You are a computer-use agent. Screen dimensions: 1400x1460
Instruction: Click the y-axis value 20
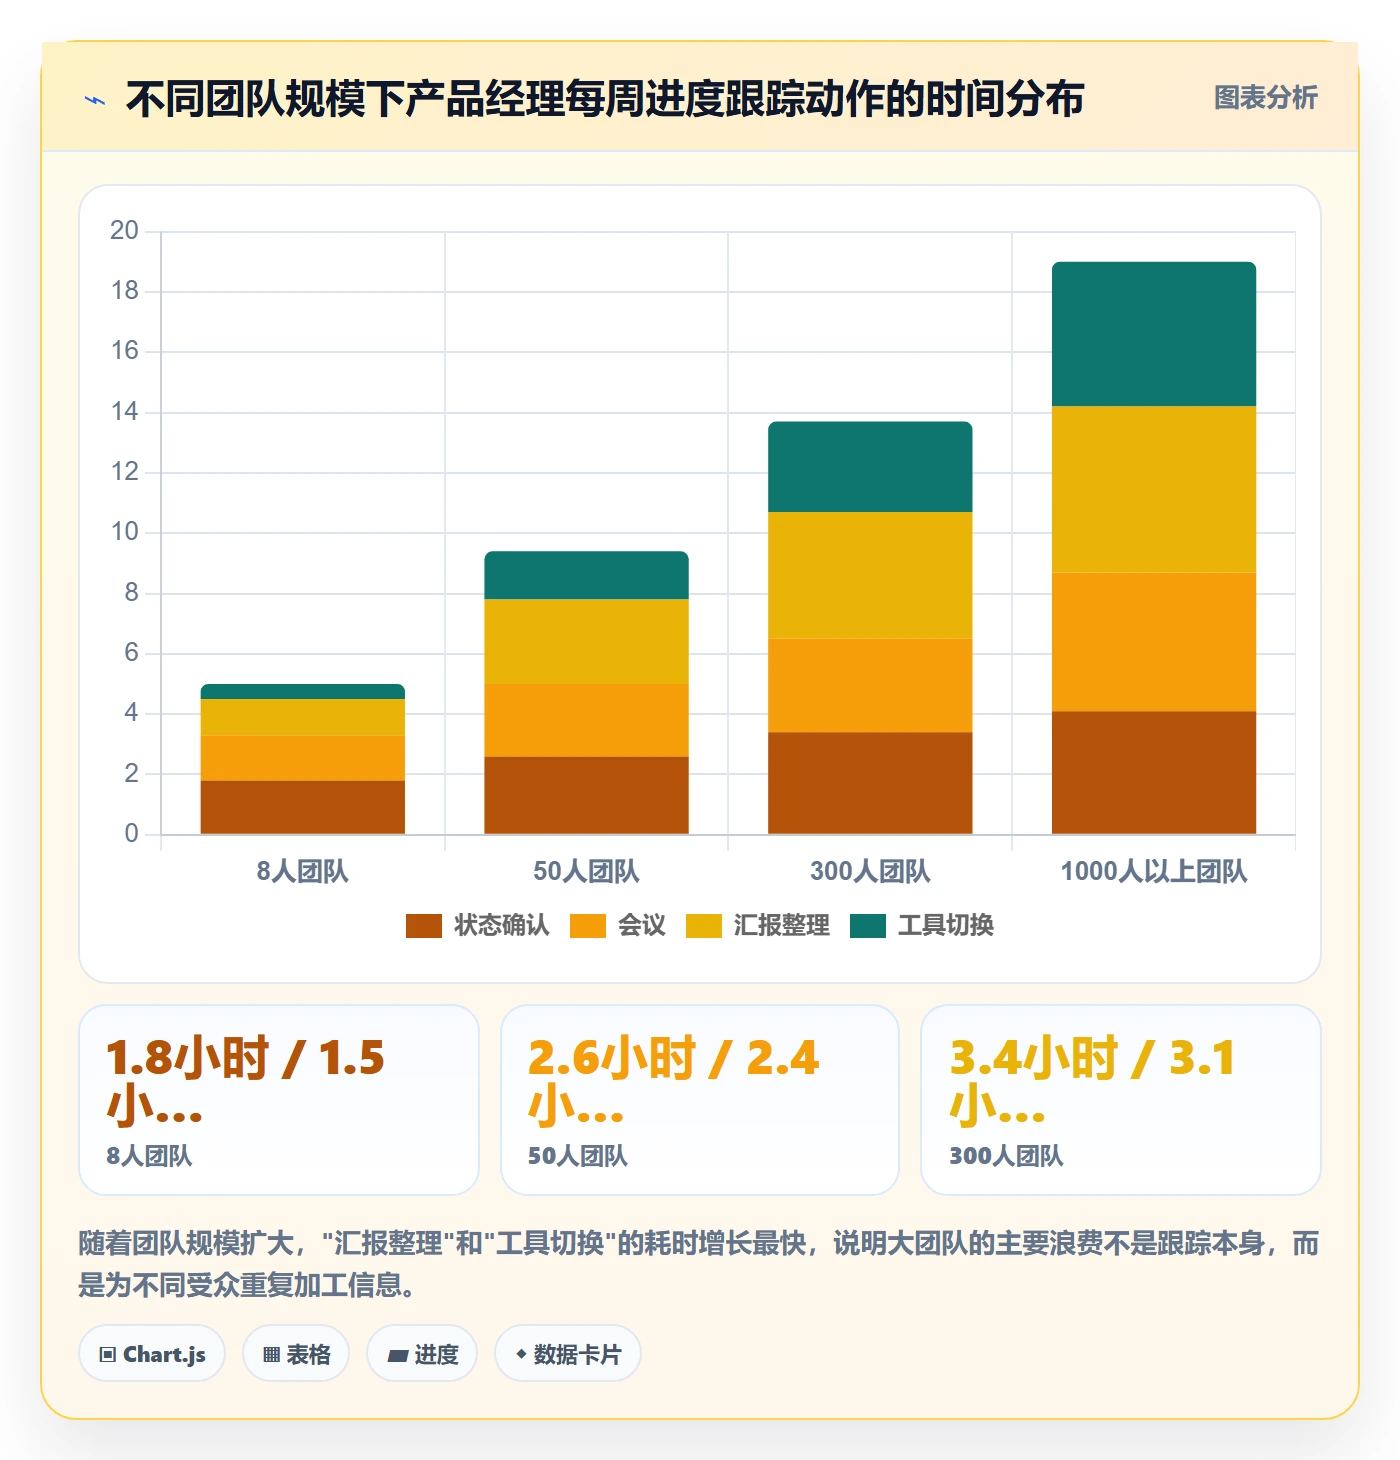pos(125,231)
